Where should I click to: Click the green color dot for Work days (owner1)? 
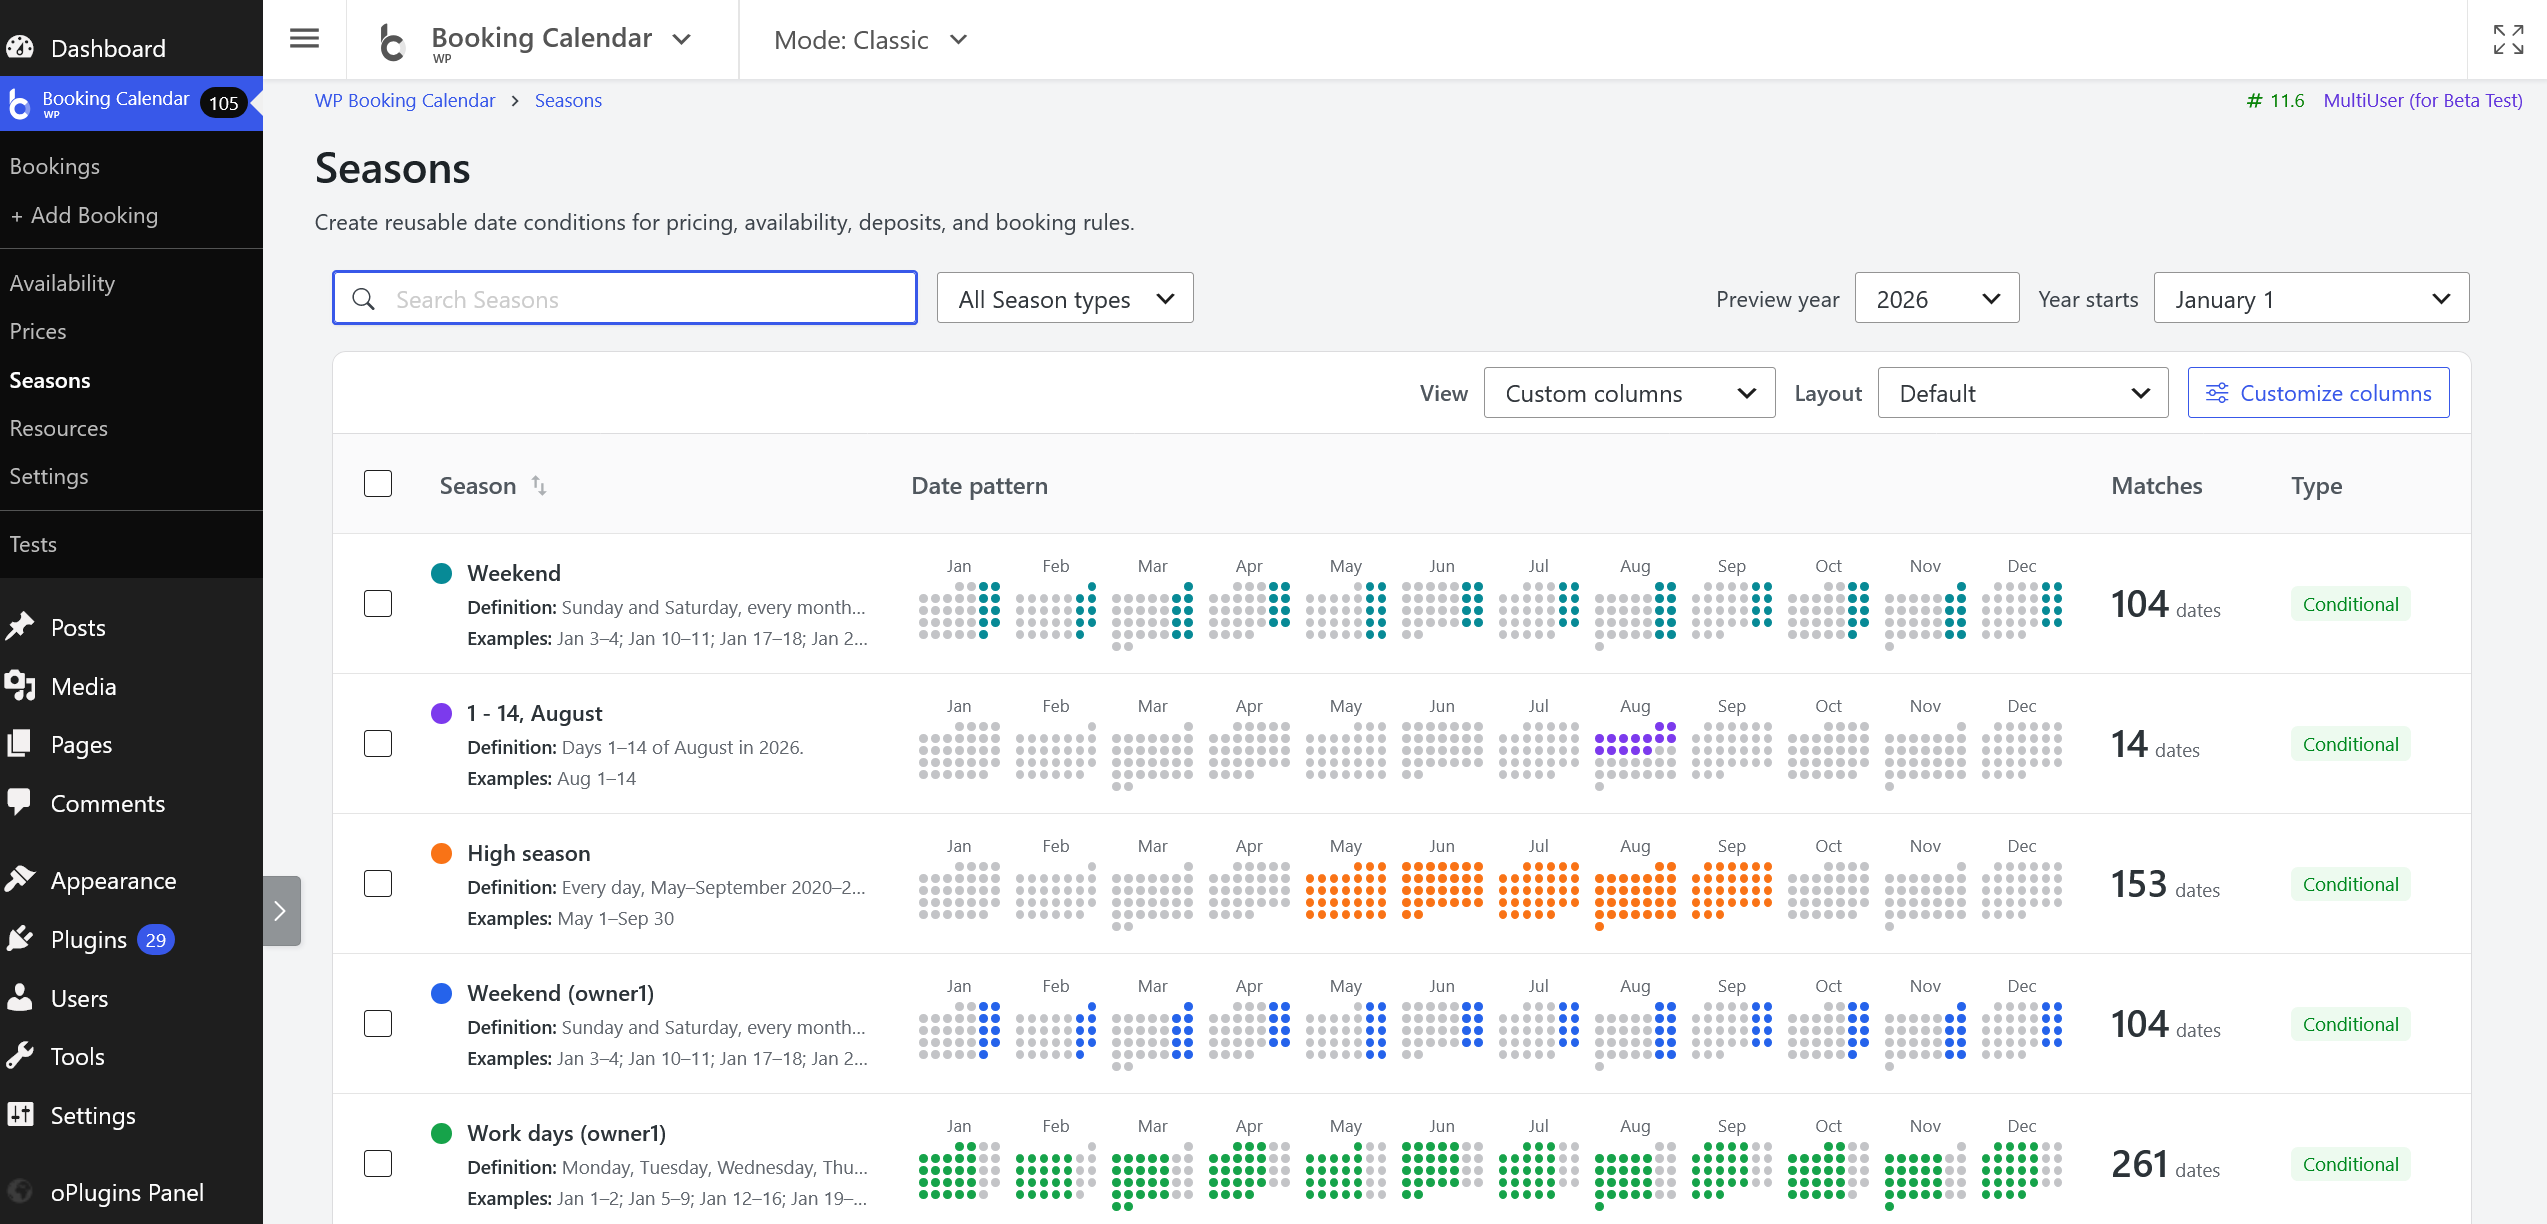tap(441, 1133)
